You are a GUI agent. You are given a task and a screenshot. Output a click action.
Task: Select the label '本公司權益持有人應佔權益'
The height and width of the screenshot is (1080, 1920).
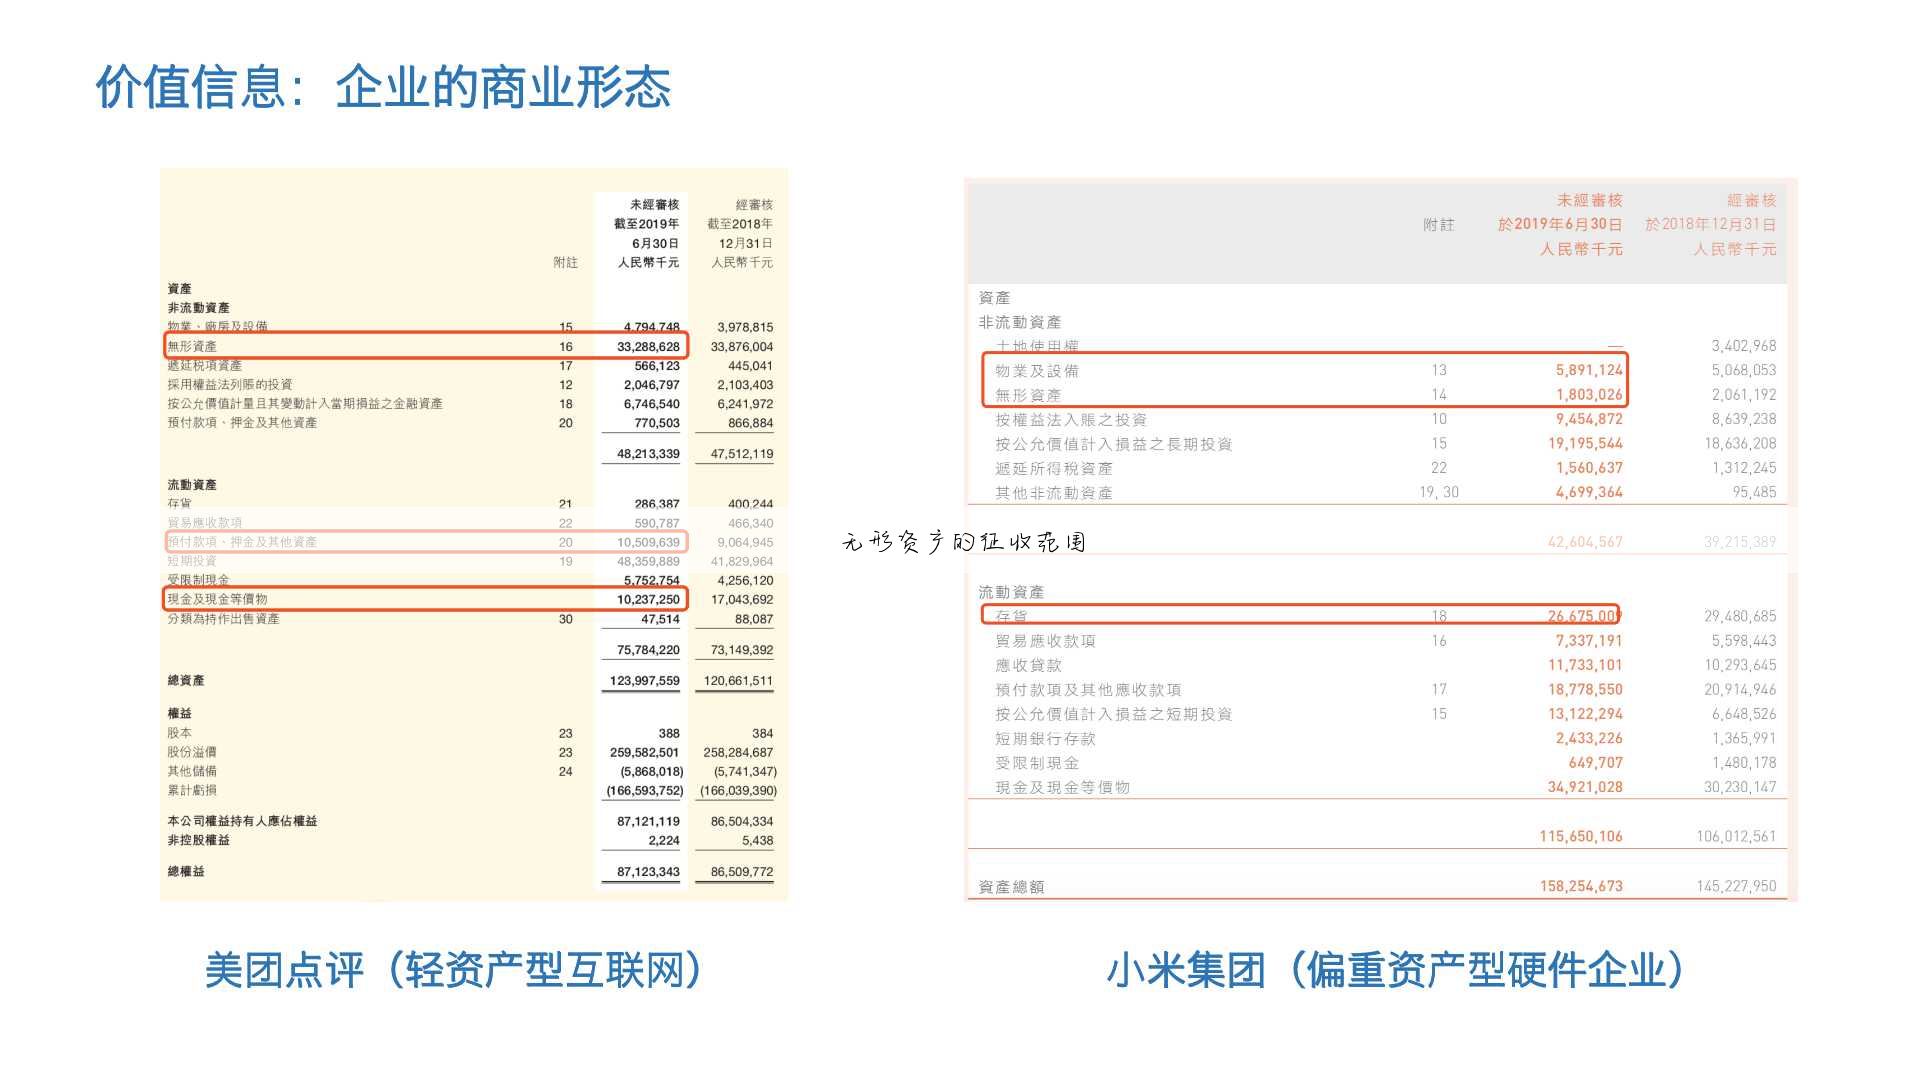pyautogui.click(x=242, y=821)
